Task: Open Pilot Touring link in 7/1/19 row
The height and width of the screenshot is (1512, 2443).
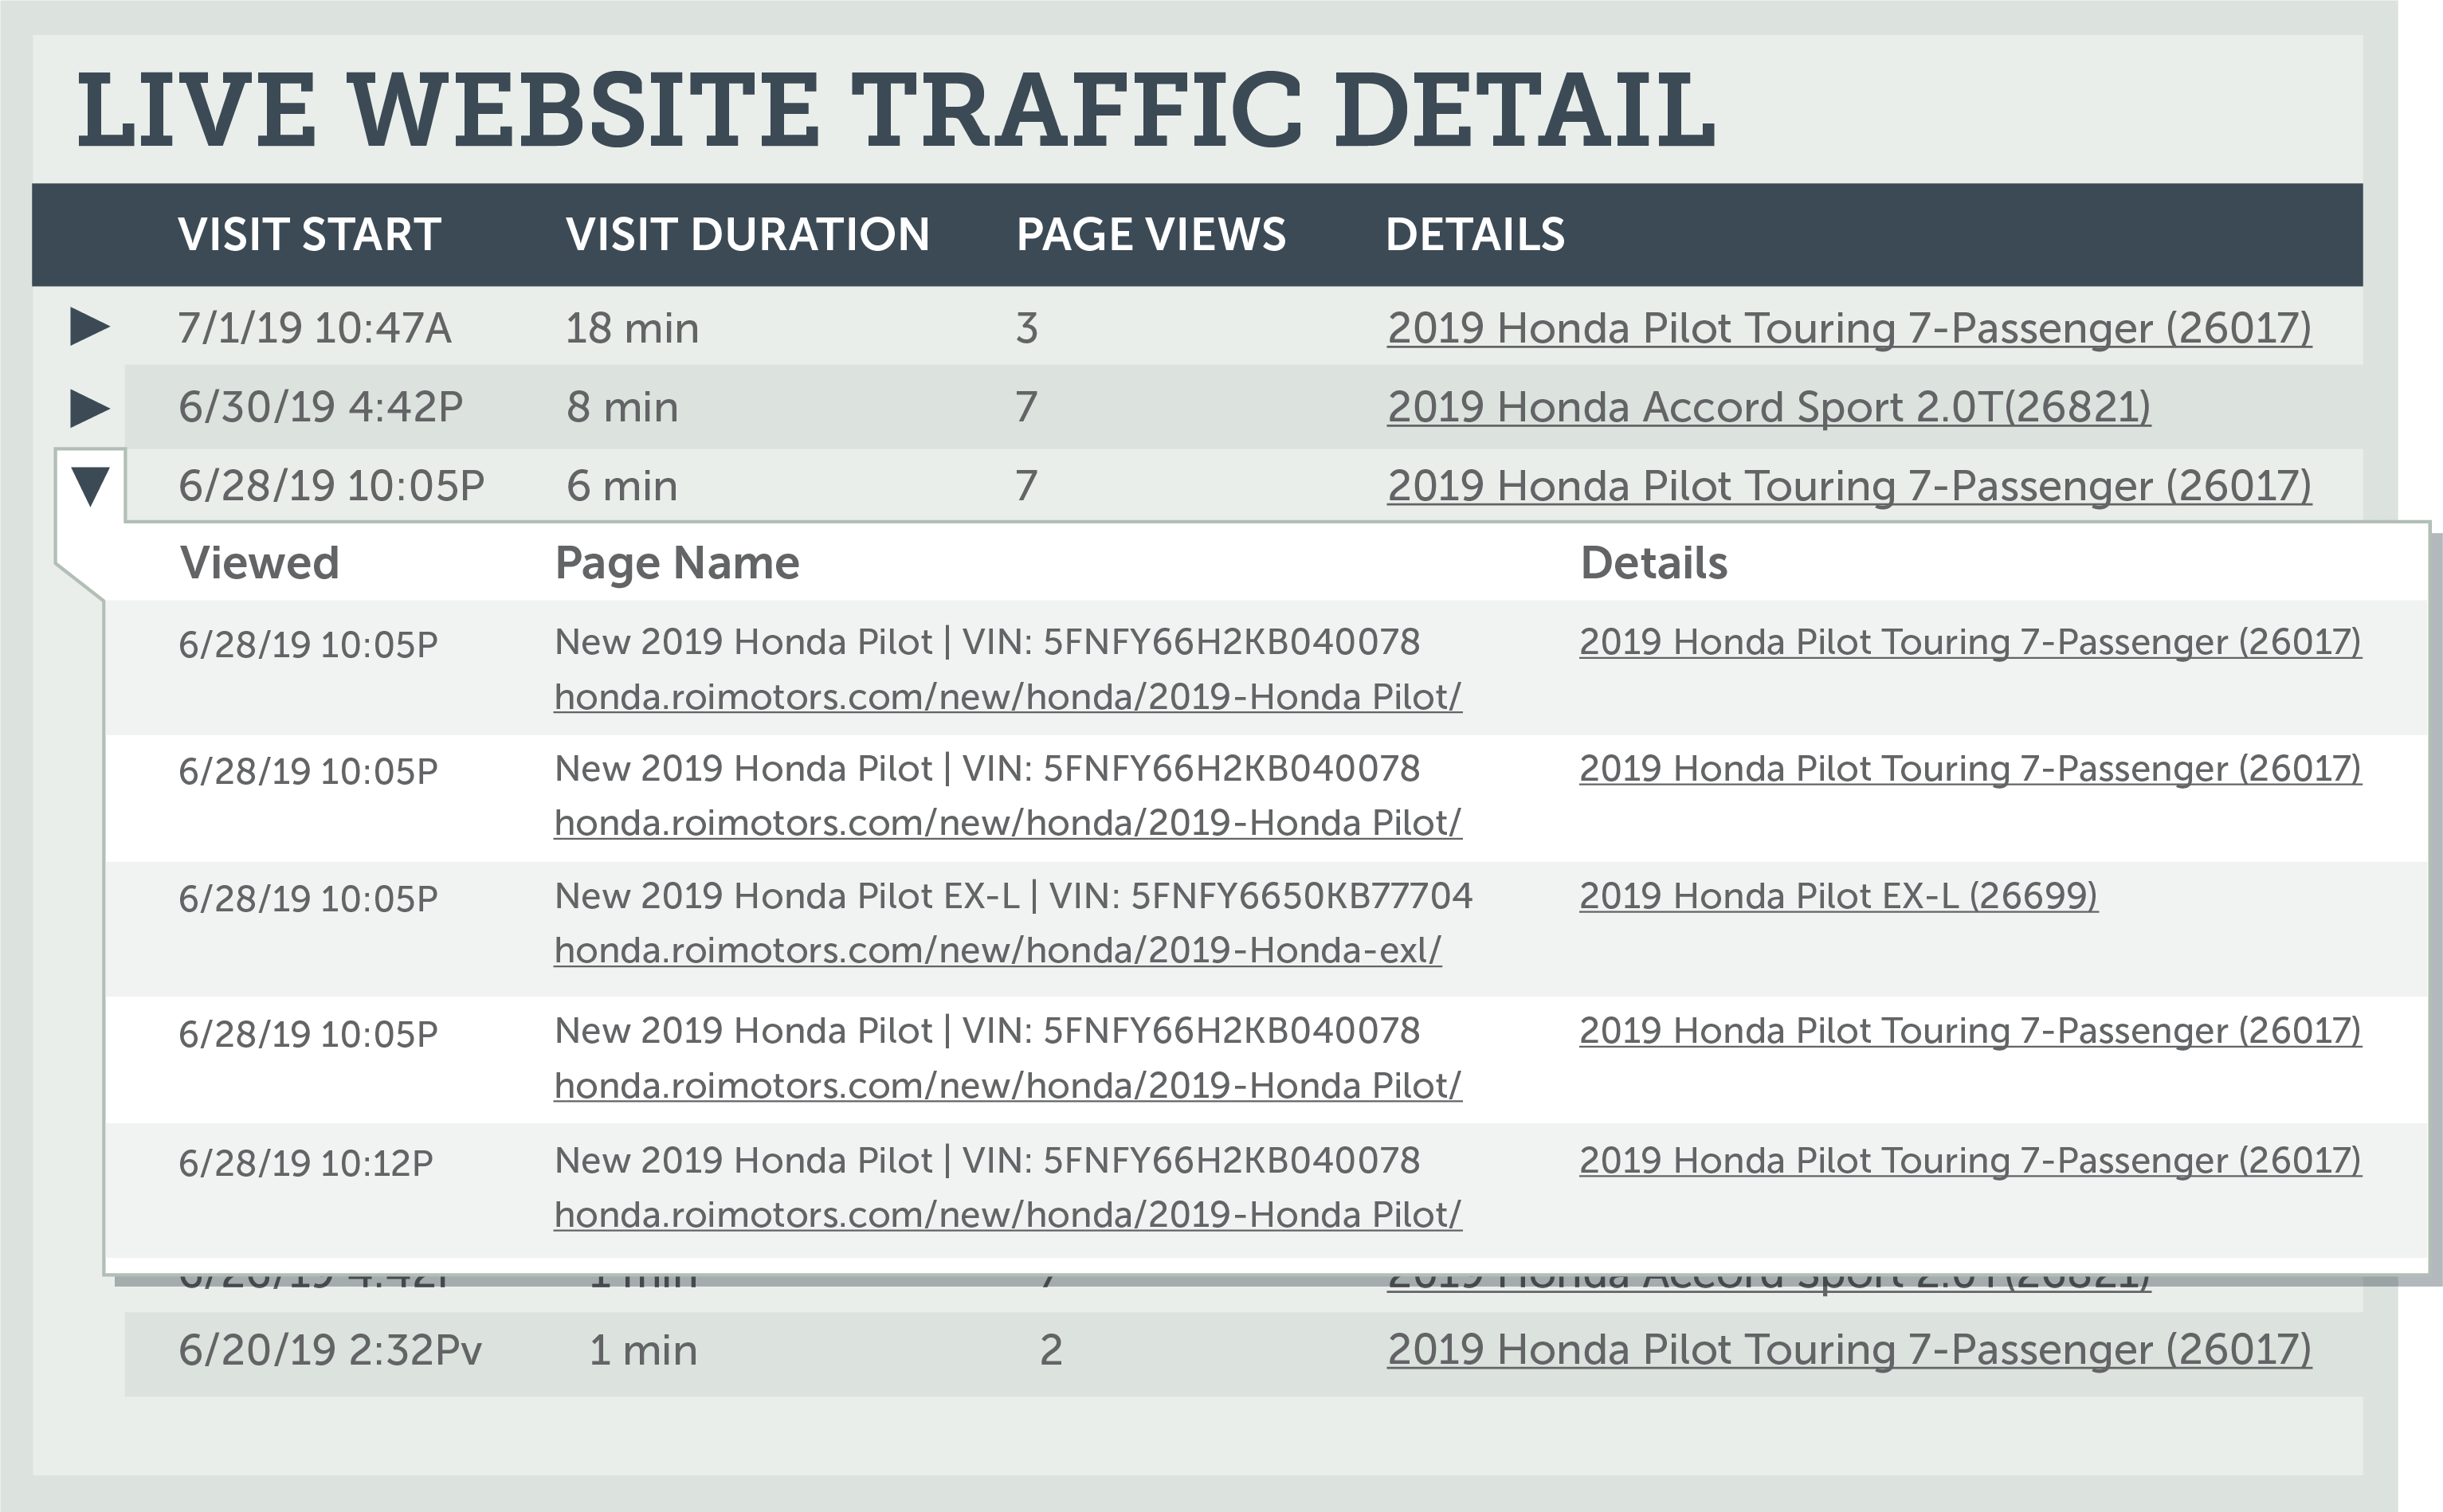Action: click(x=1849, y=329)
